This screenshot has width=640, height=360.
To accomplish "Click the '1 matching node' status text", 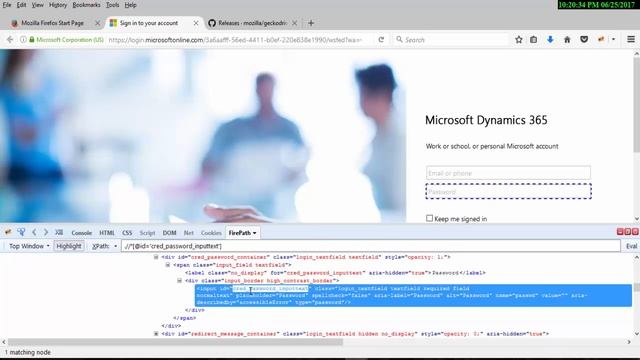I will [x=28, y=352].
